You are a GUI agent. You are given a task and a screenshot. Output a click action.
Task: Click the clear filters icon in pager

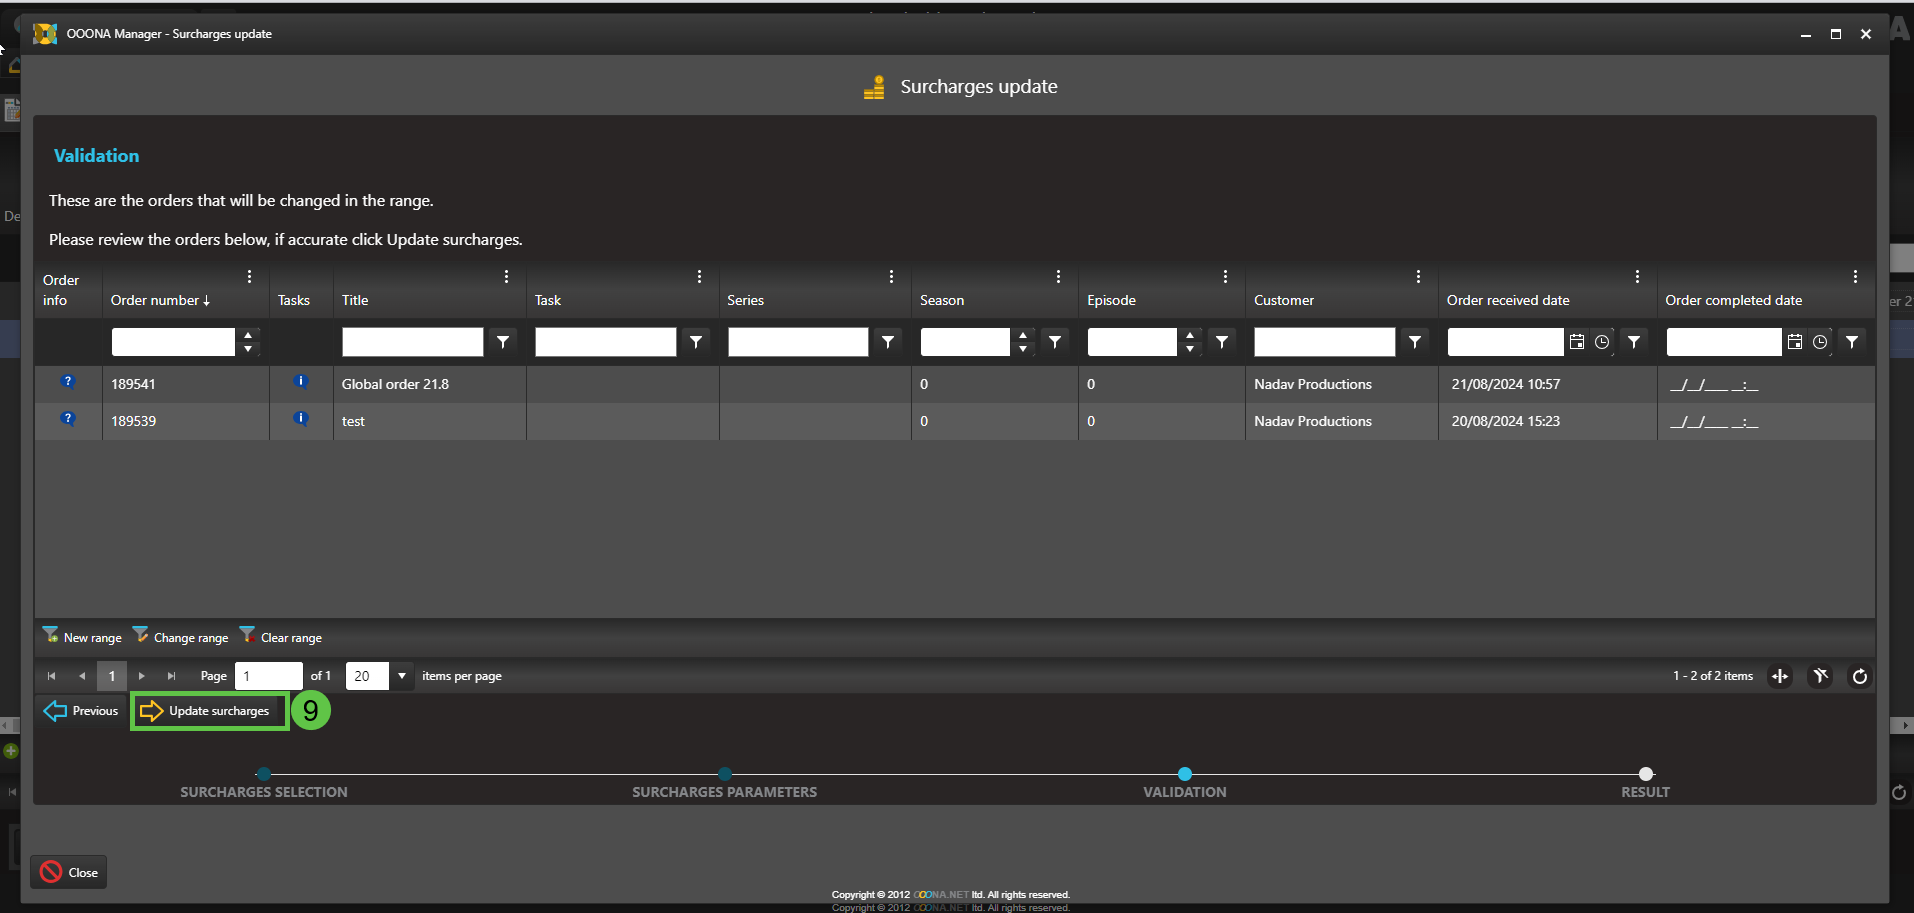(x=1820, y=677)
